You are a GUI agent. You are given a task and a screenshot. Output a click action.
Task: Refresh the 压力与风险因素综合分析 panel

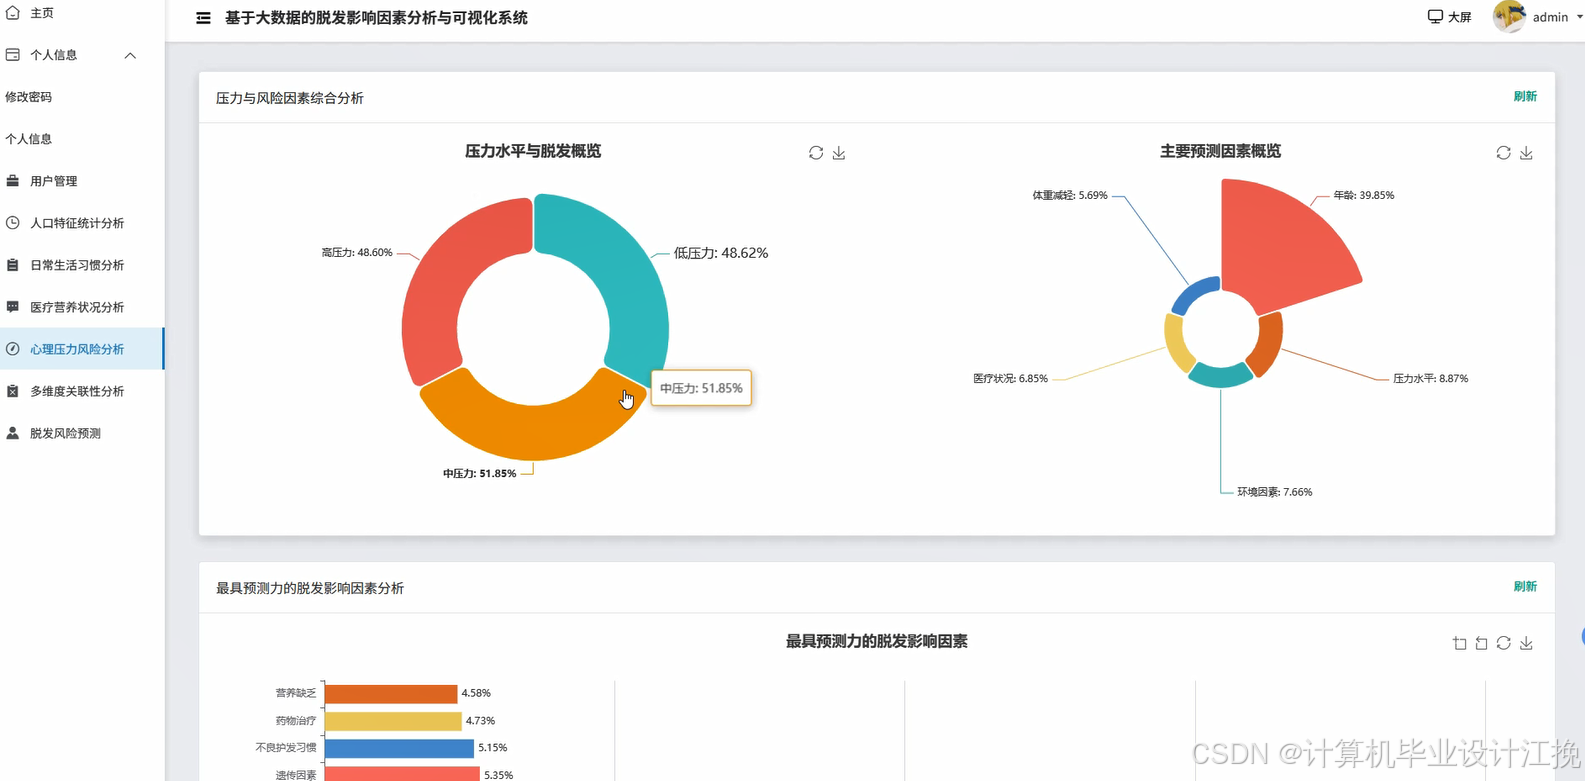[1524, 97]
